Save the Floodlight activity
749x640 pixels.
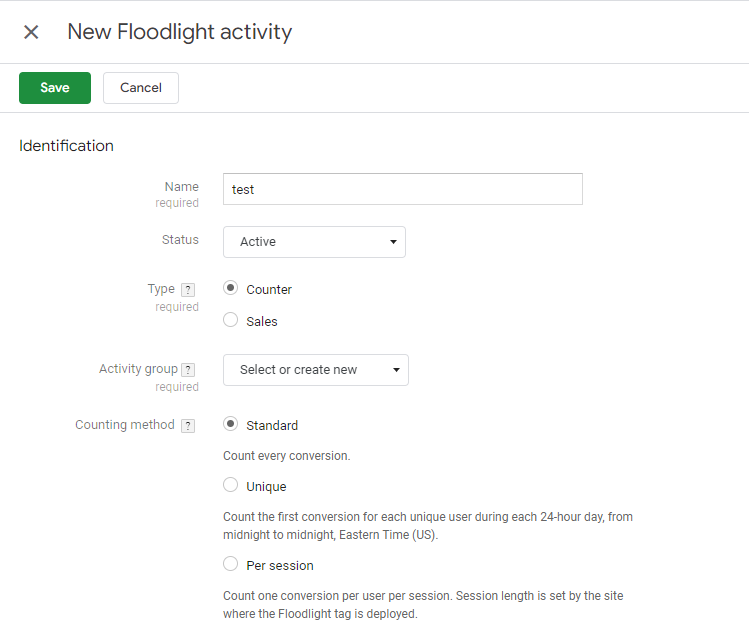(55, 88)
